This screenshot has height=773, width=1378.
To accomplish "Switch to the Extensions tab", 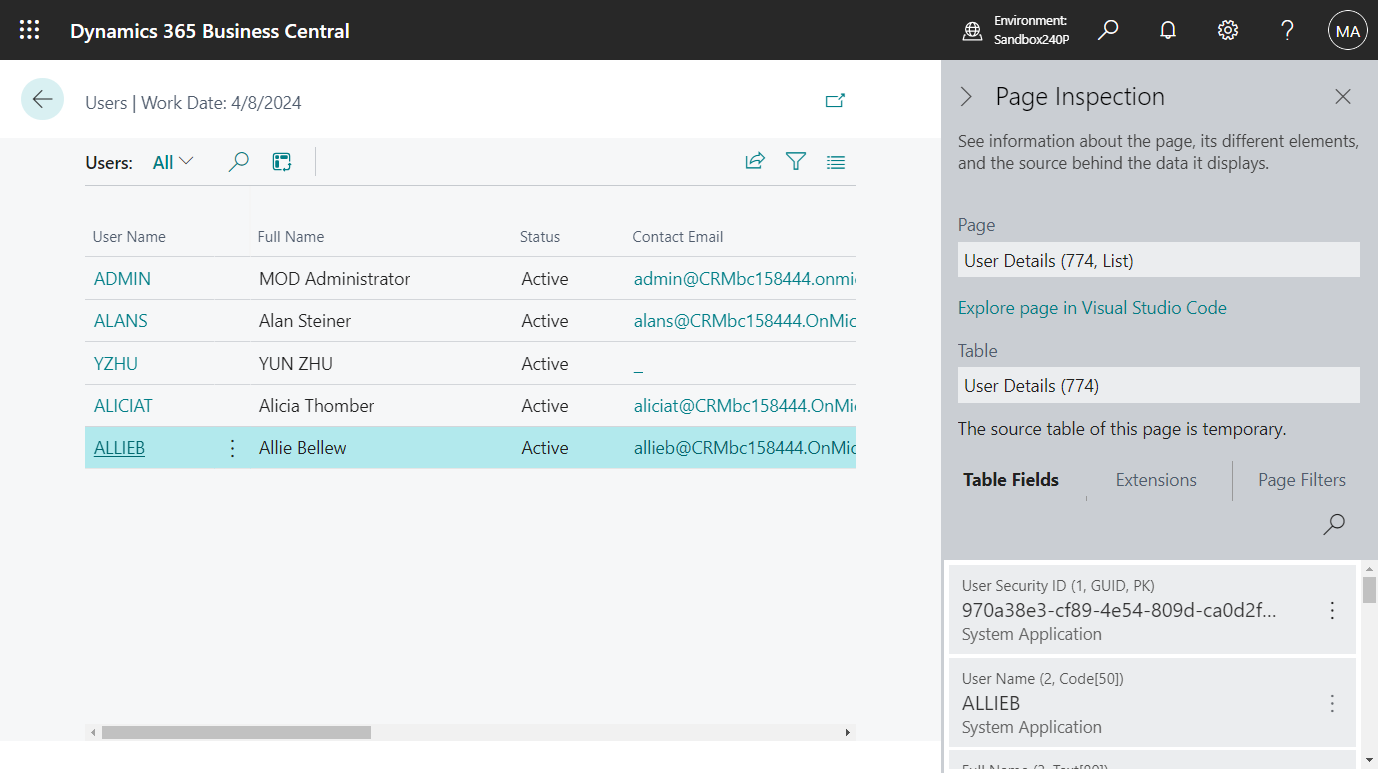I will (x=1155, y=480).
